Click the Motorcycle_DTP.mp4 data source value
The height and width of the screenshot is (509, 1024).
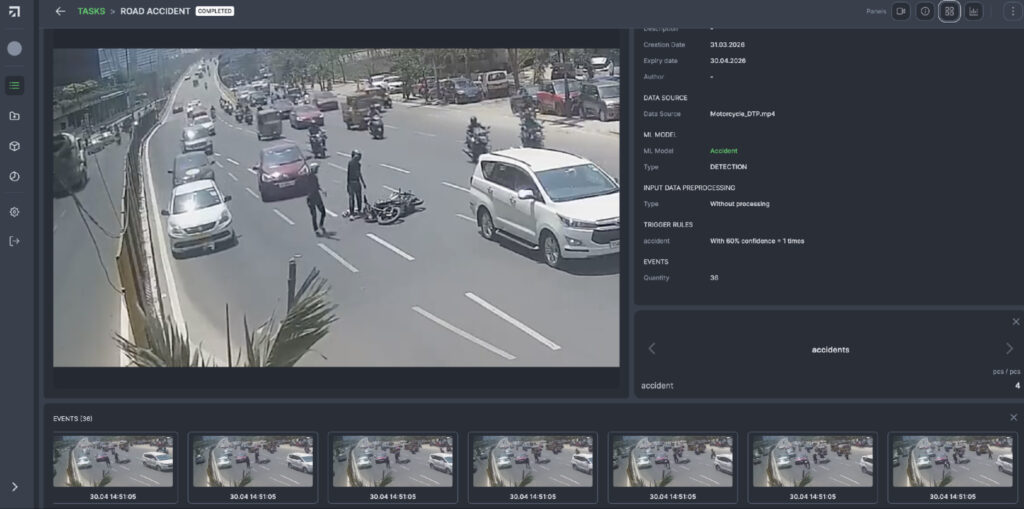tap(743, 114)
